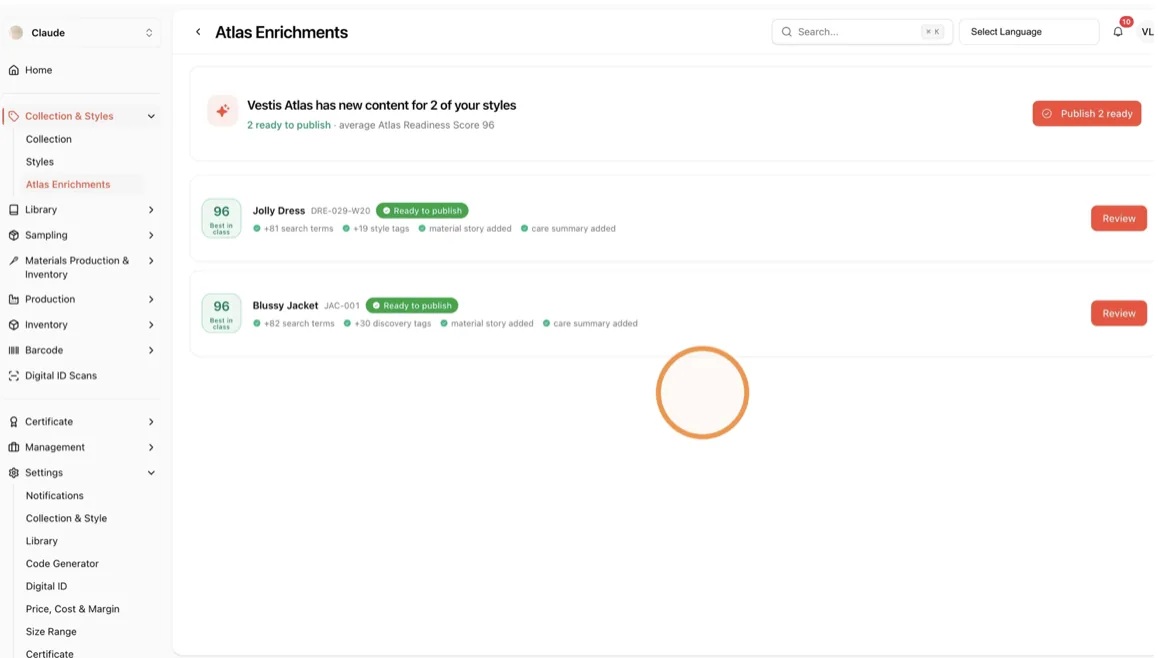
Task: Click the Collection & Styles tag icon
Action: pyautogui.click(x=13, y=116)
